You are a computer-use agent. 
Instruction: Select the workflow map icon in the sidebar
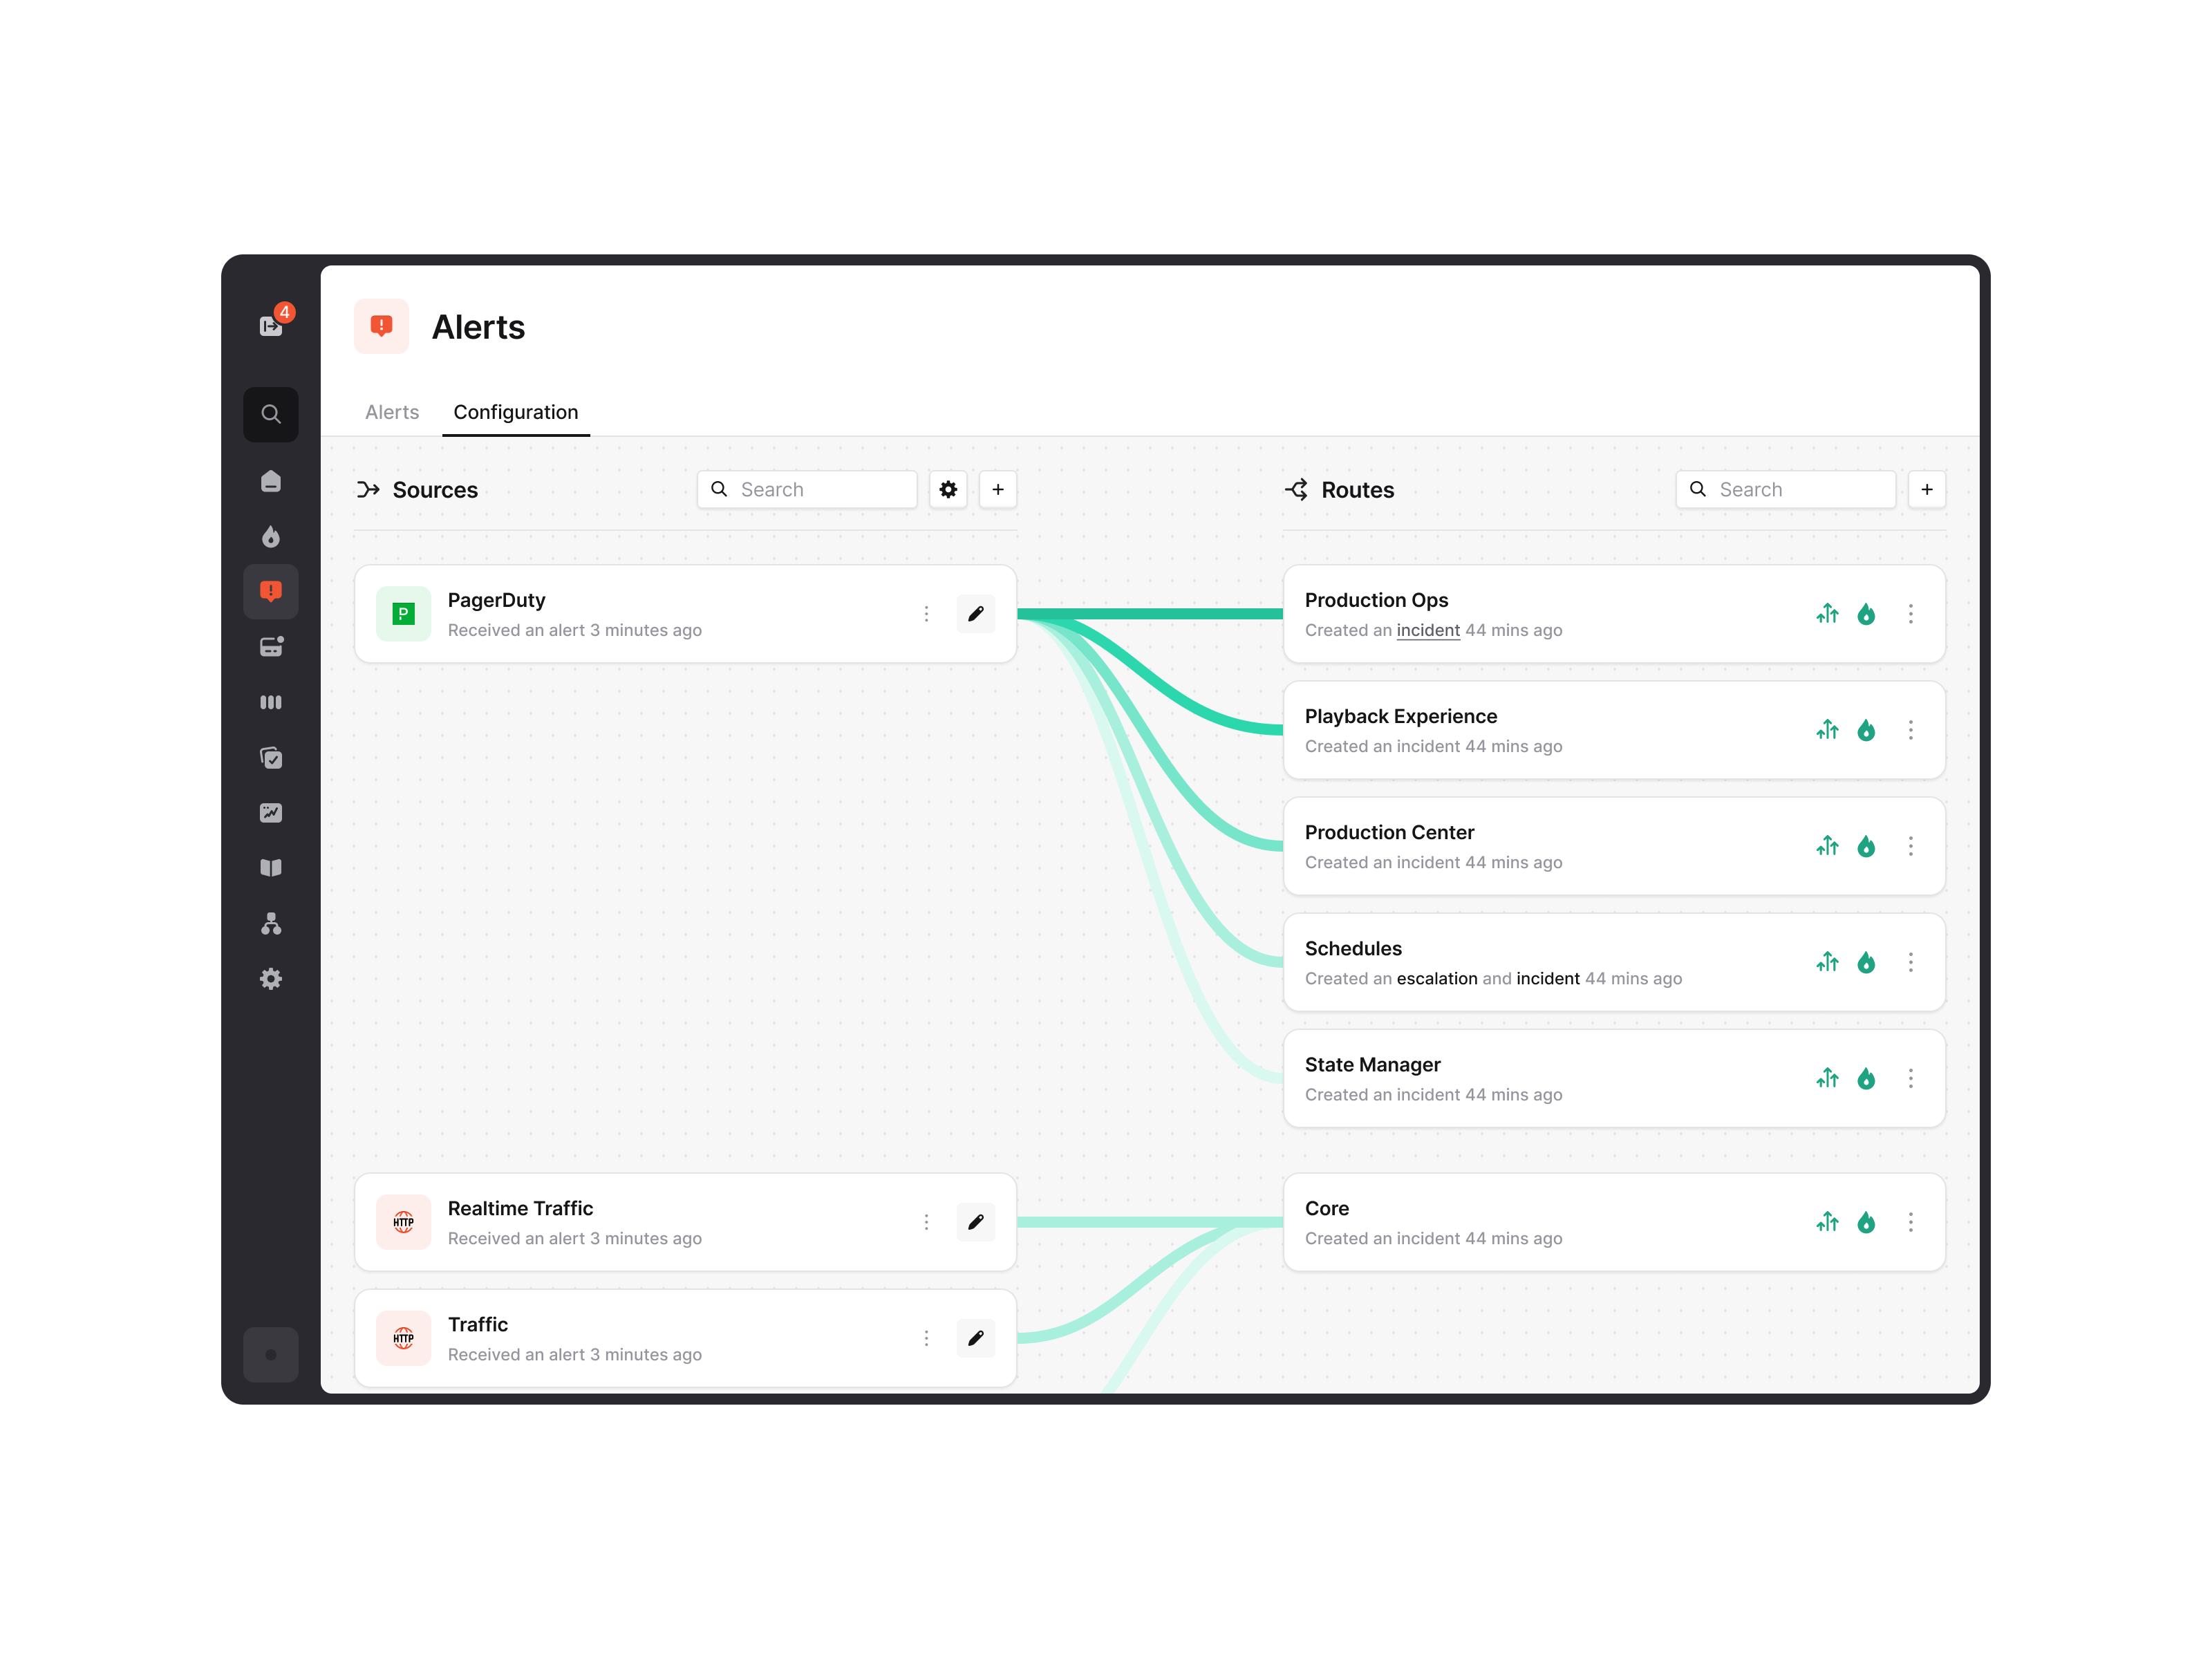(x=271, y=923)
